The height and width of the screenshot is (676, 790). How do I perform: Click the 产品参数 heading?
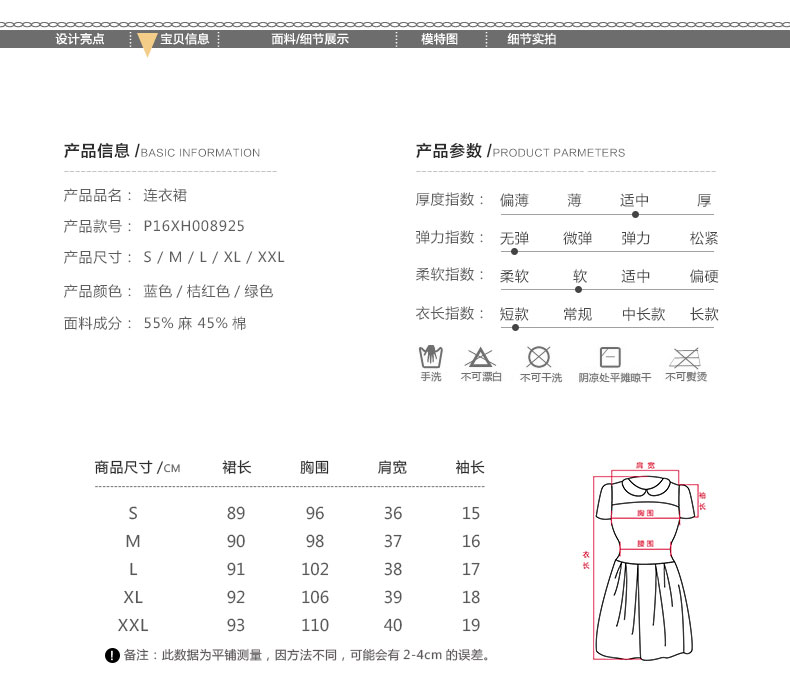[449, 151]
